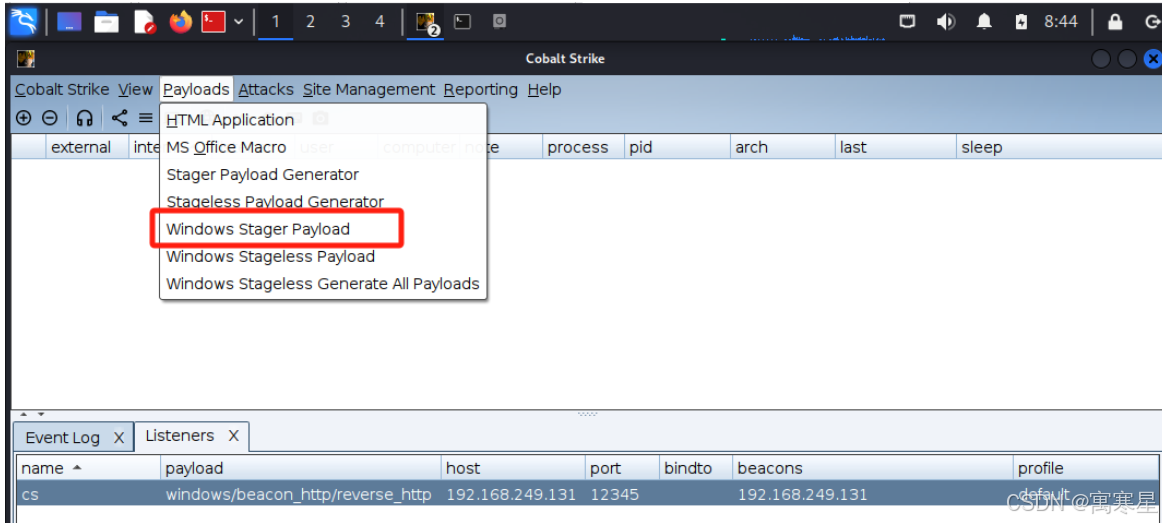This screenshot has width=1162, height=523.
Task: Open the Site Management menu
Action: pos(369,90)
